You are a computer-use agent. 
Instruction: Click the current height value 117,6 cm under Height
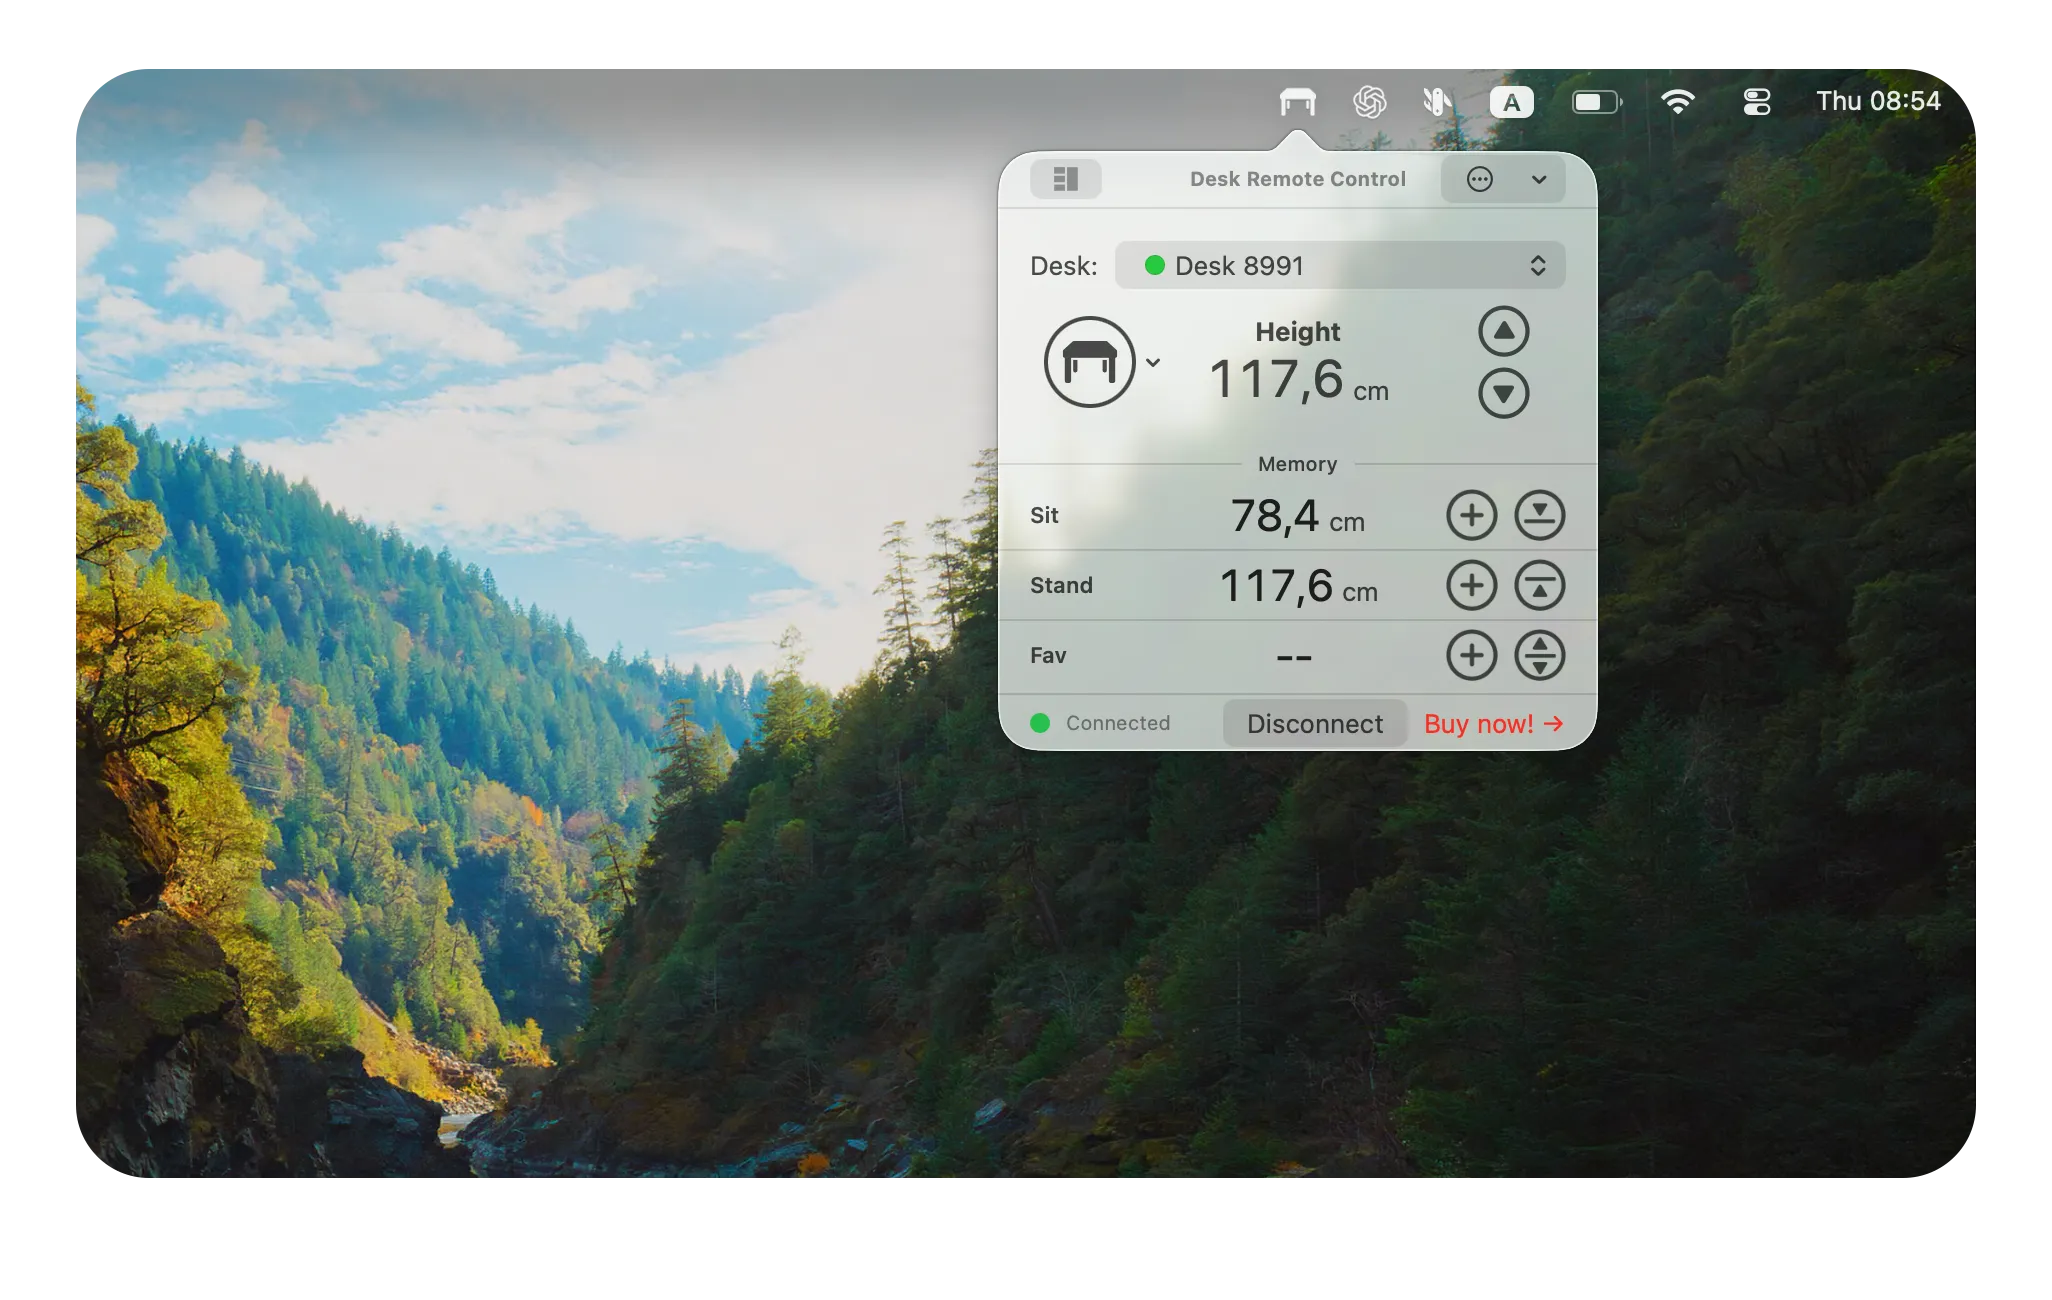(1298, 381)
